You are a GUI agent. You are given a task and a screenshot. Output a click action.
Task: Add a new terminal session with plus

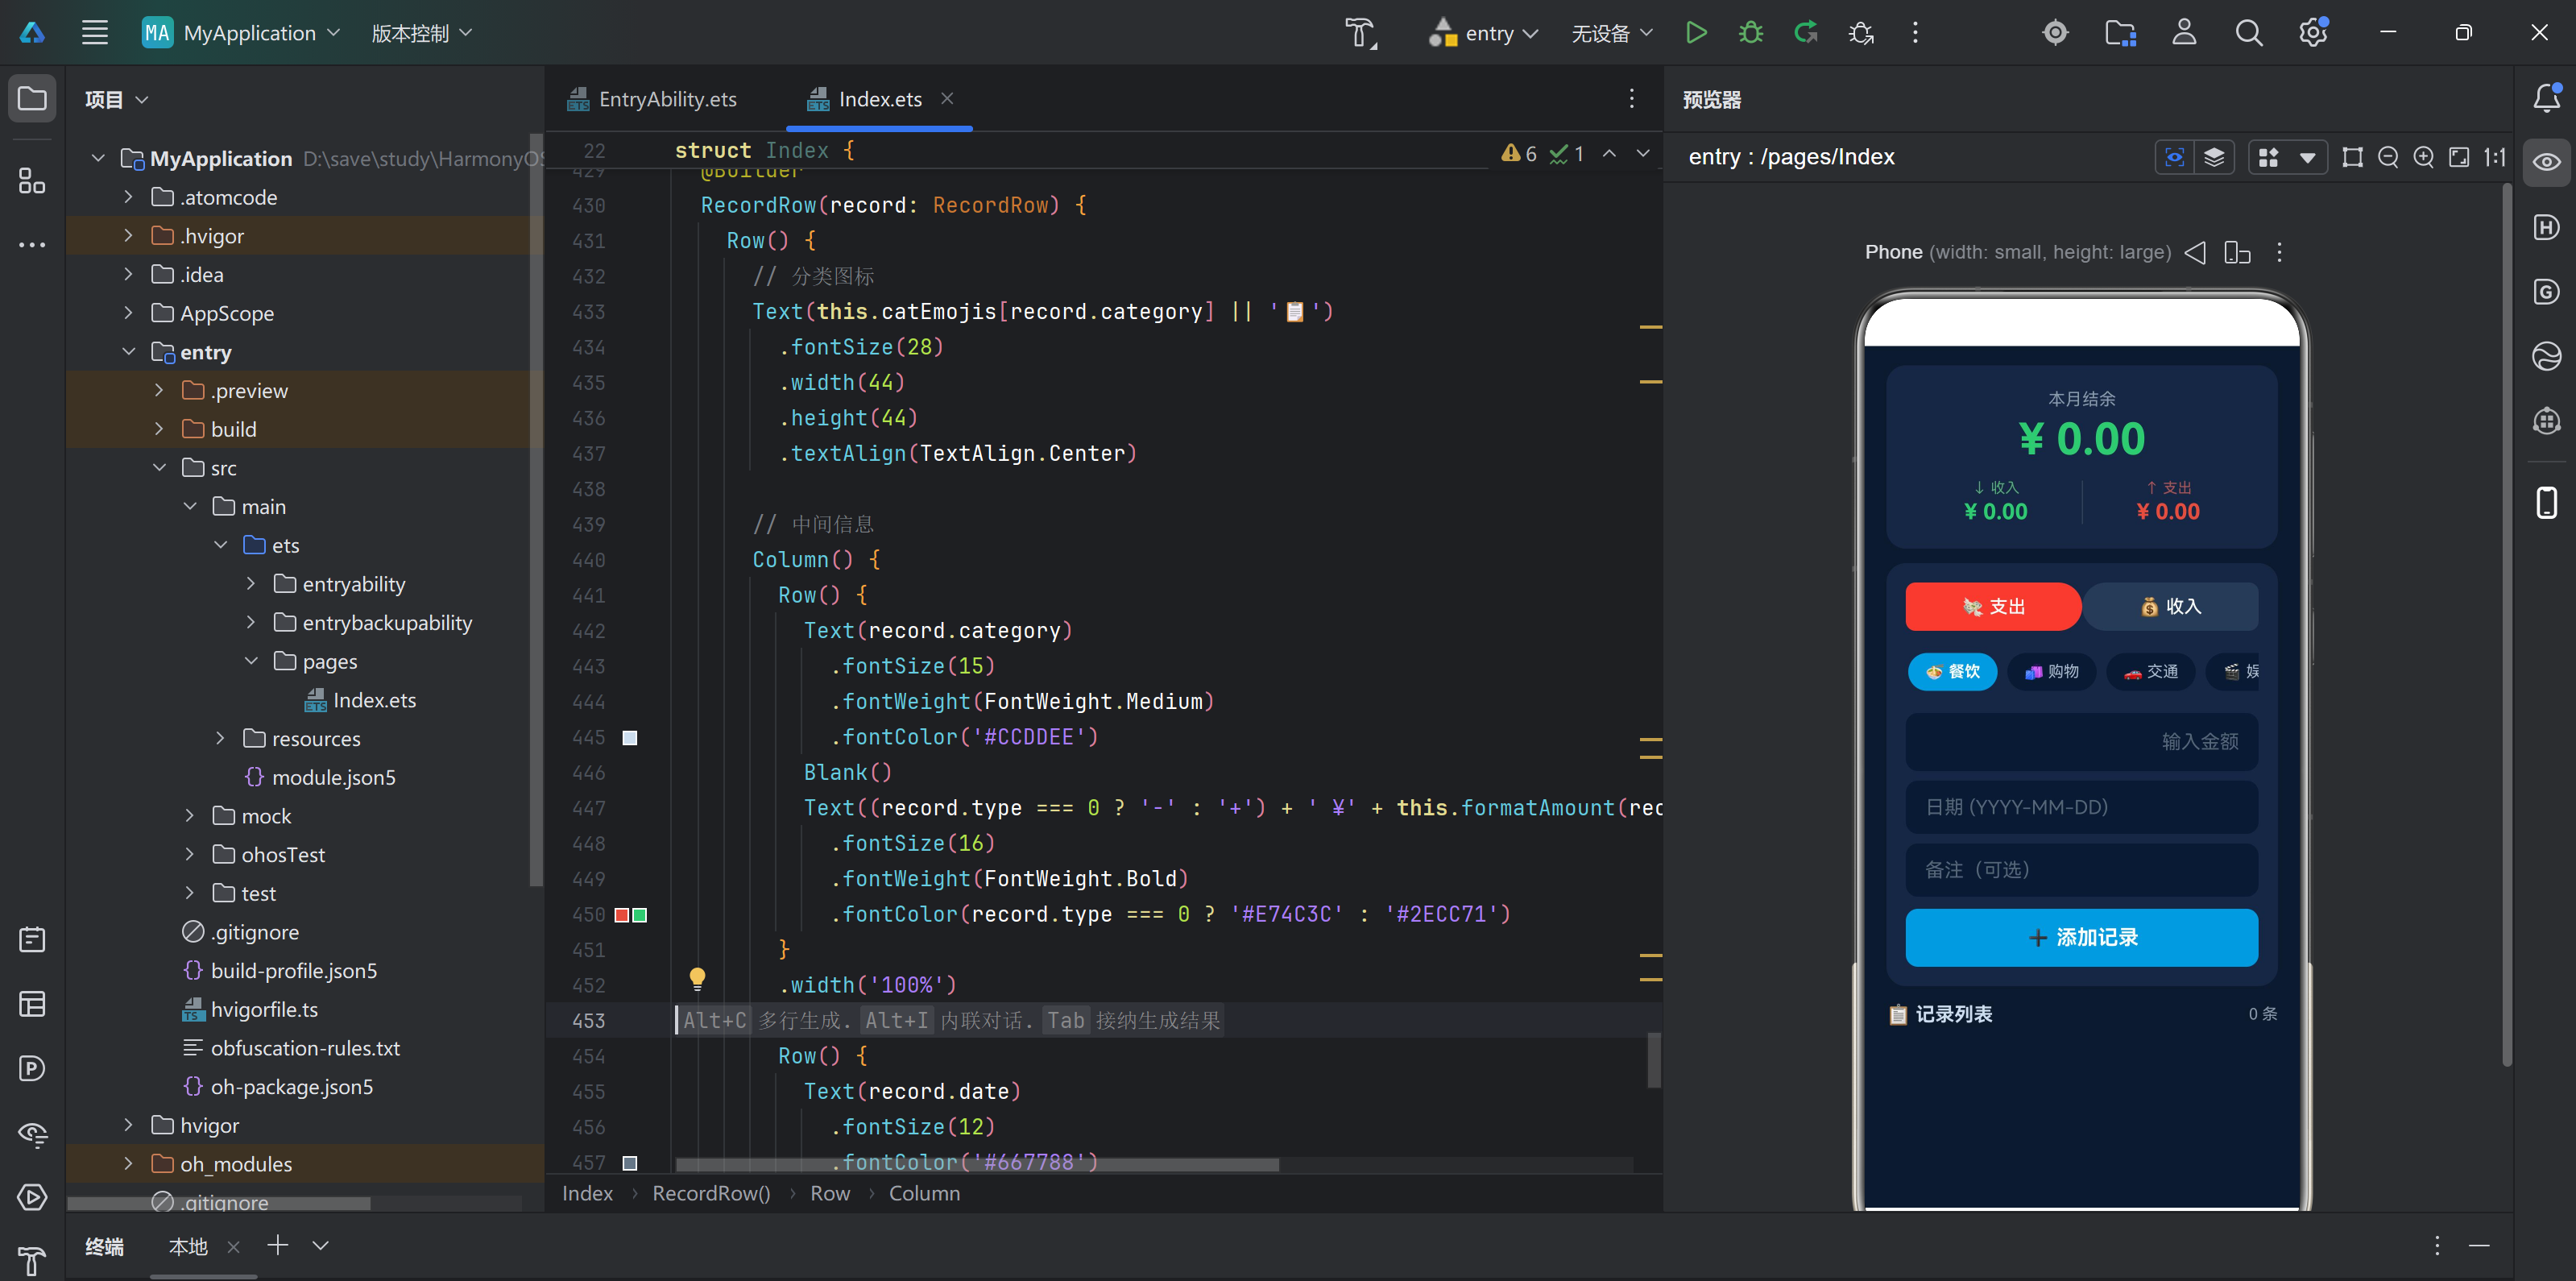point(278,1245)
